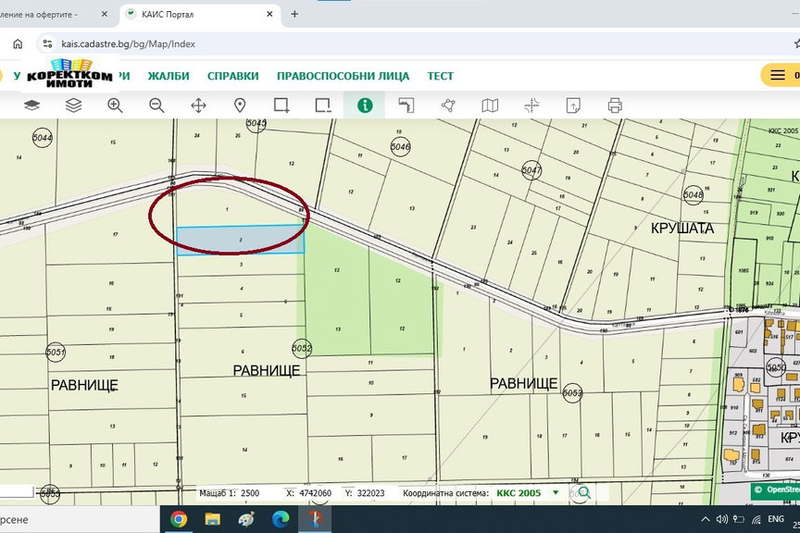Screen dimensions: 800x533
Task: Click the Y: 322023 coordinate value
Action: click(x=365, y=493)
